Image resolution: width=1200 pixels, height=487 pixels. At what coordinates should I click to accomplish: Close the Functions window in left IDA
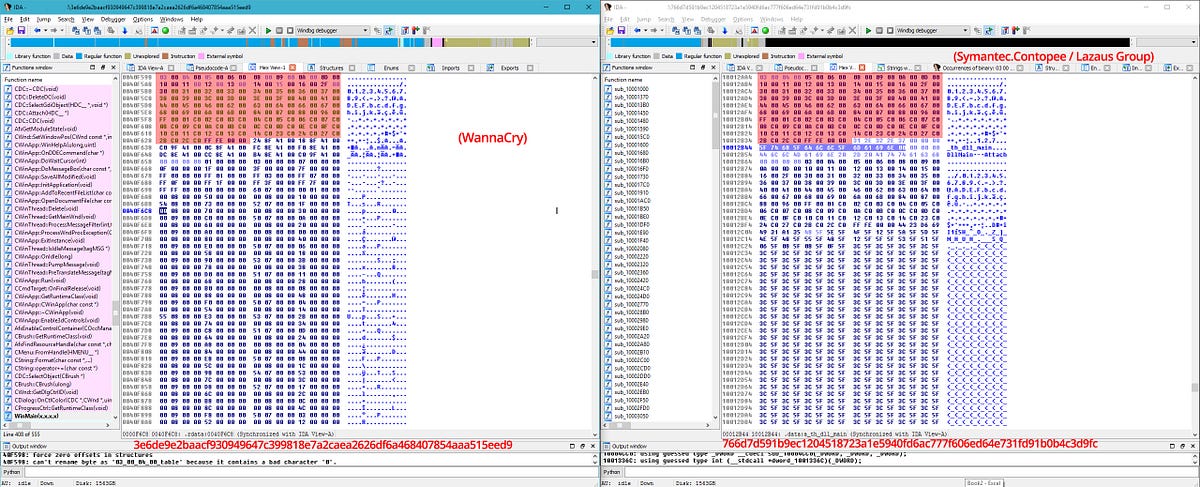click(114, 67)
